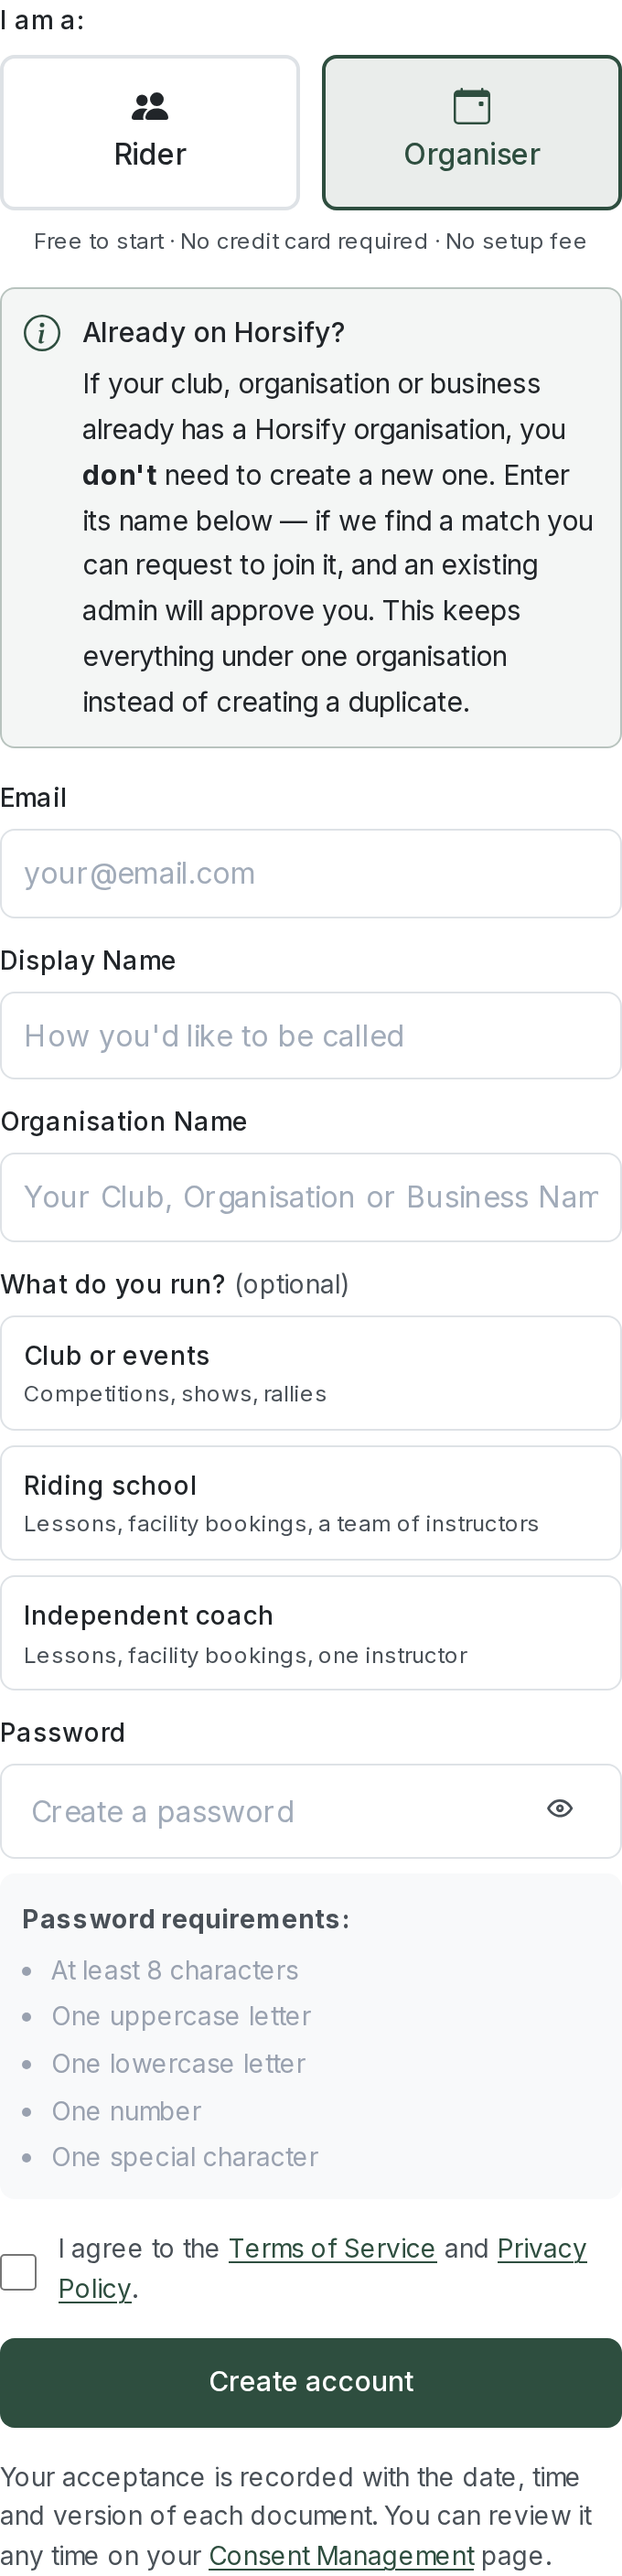Image resolution: width=622 pixels, height=2576 pixels.
Task: Click the 'Already on Horsify?' heading
Action: [214, 333]
